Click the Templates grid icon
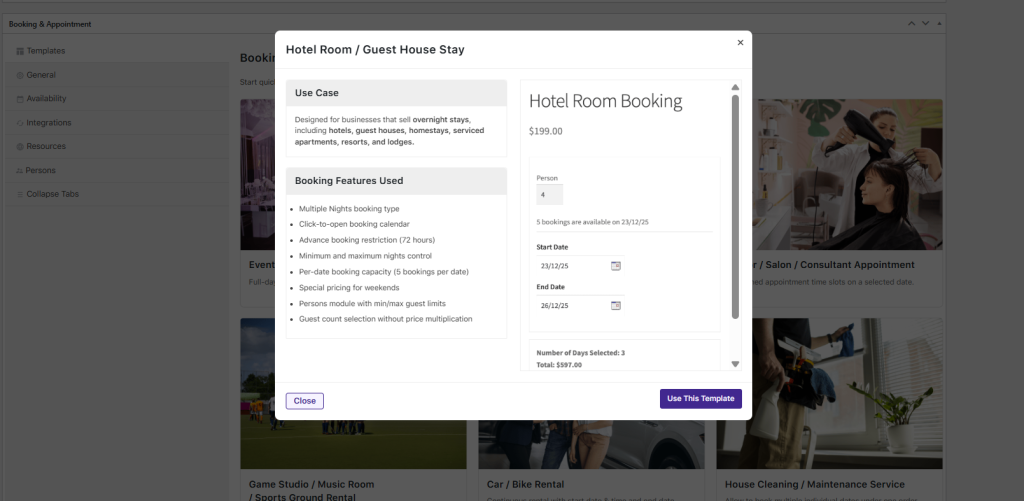 (x=20, y=51)
